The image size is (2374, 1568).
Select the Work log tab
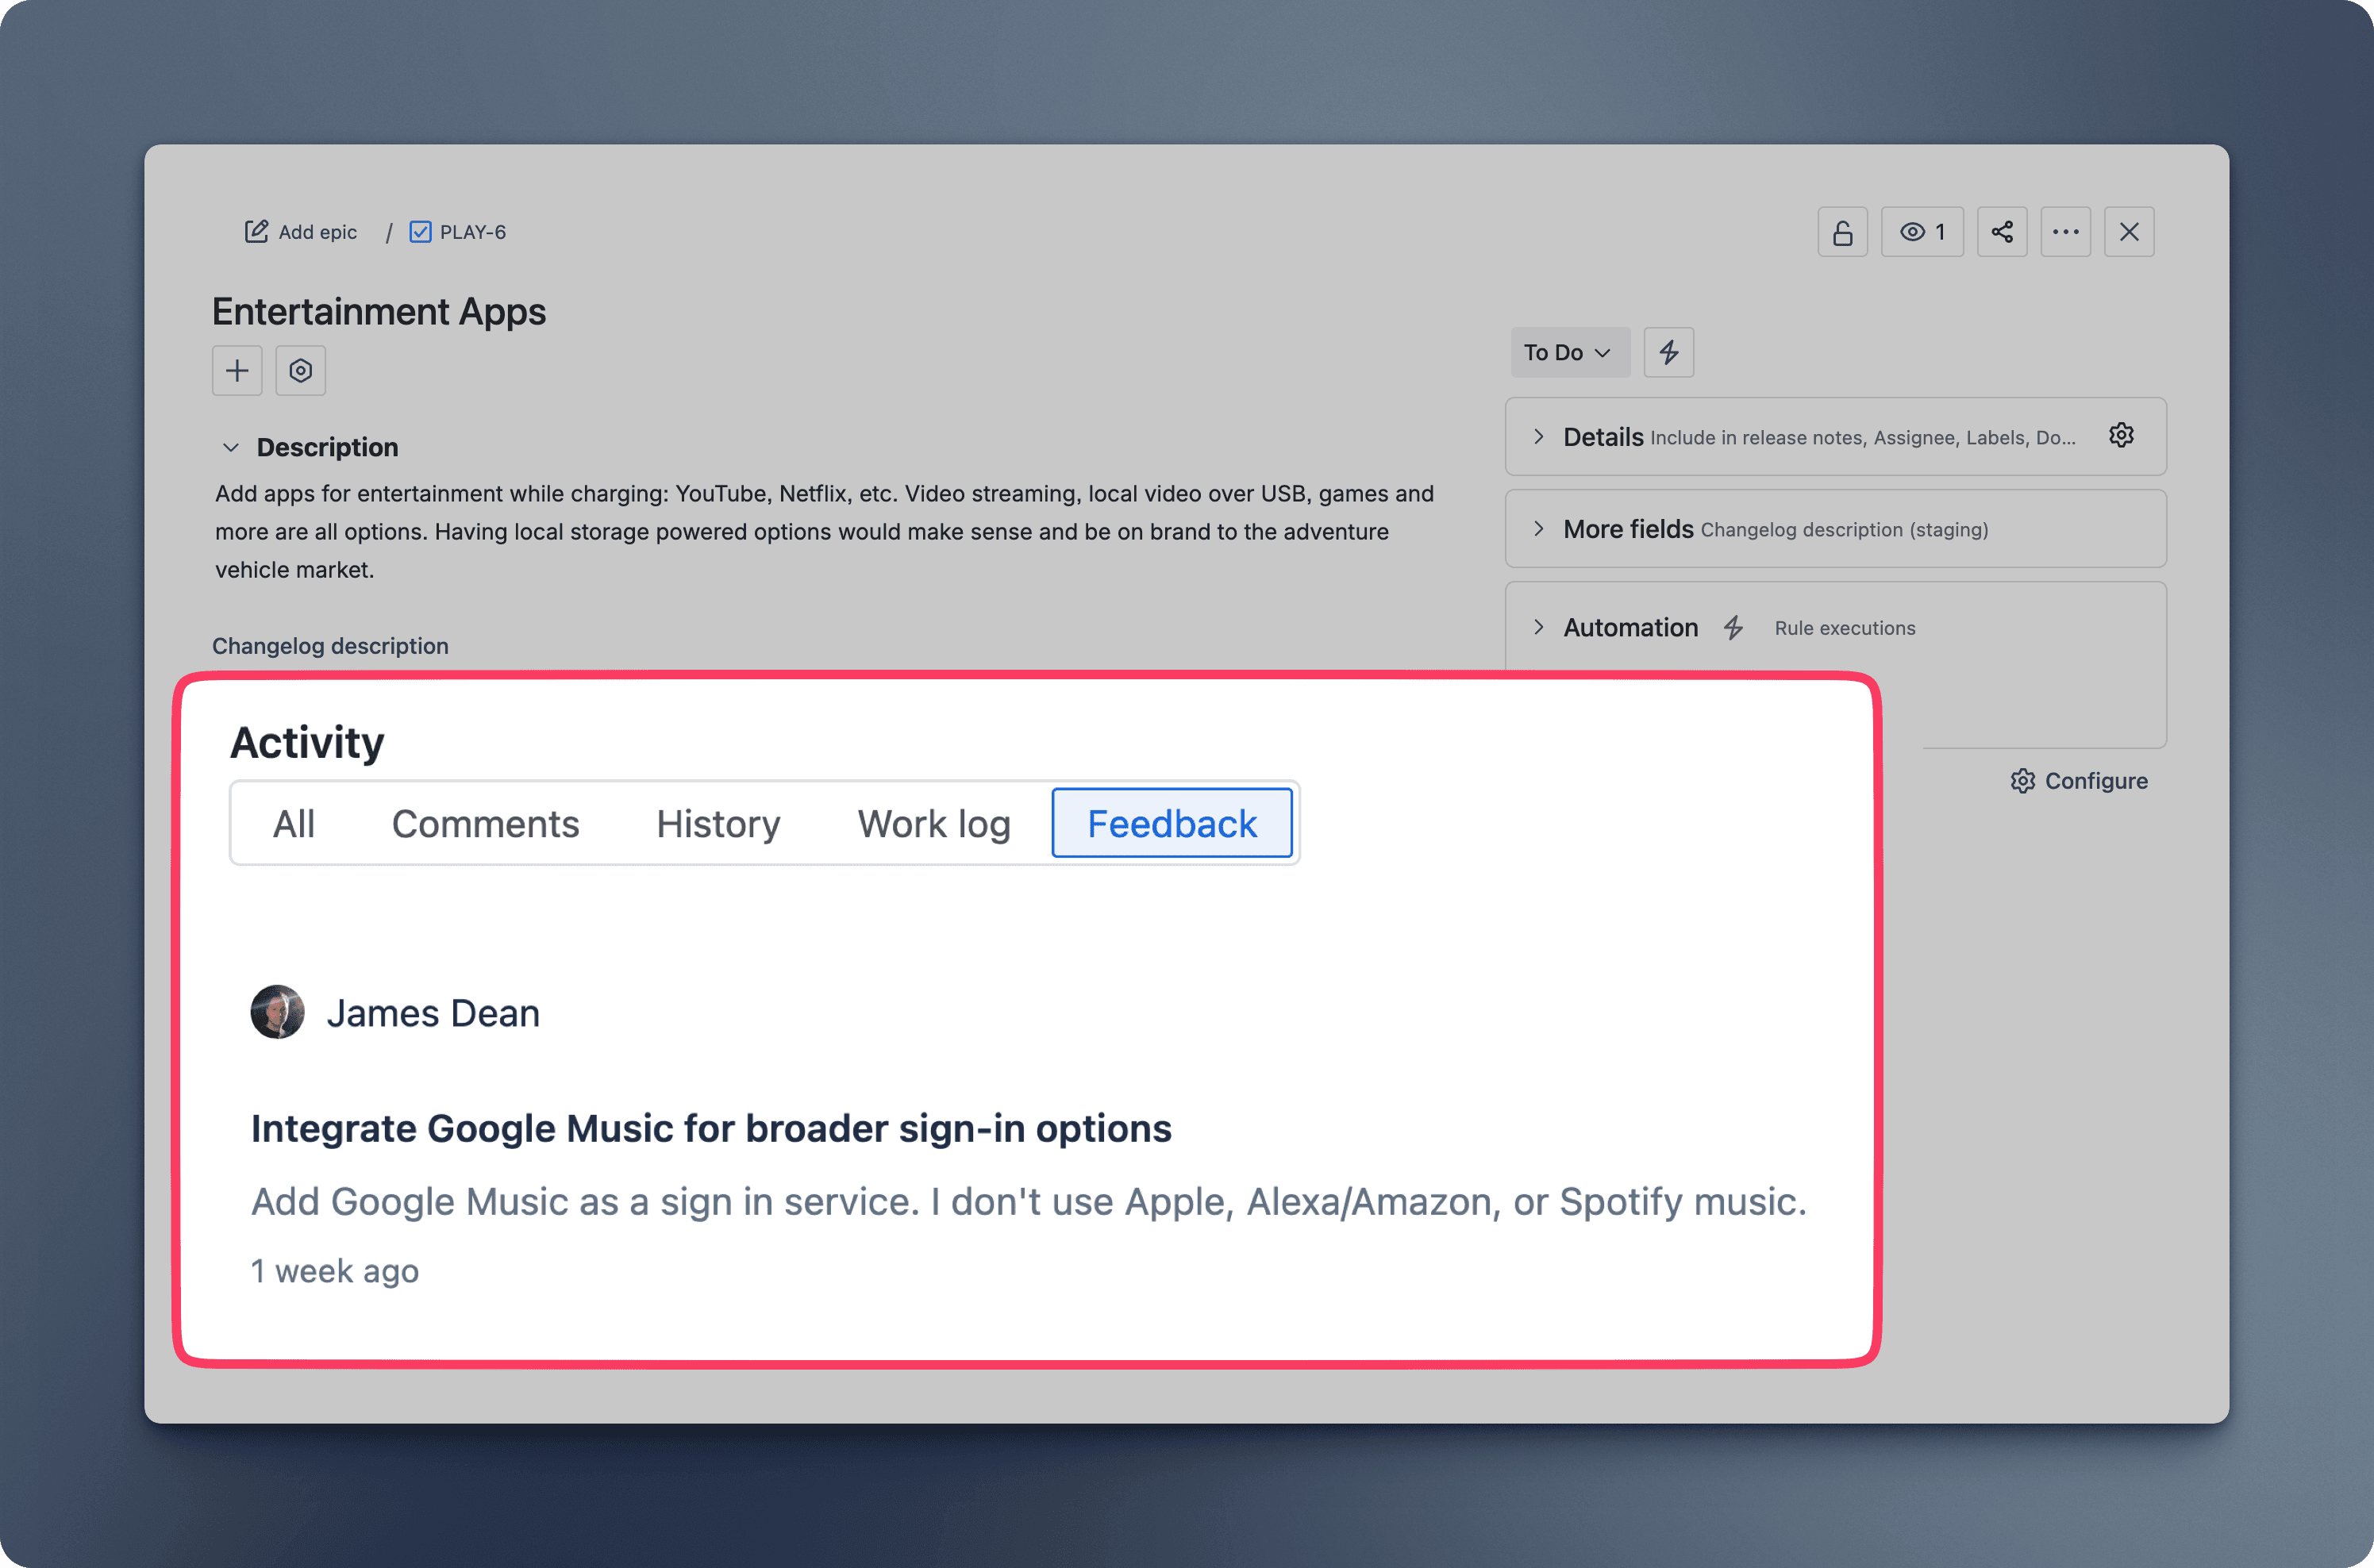(934, 823)
